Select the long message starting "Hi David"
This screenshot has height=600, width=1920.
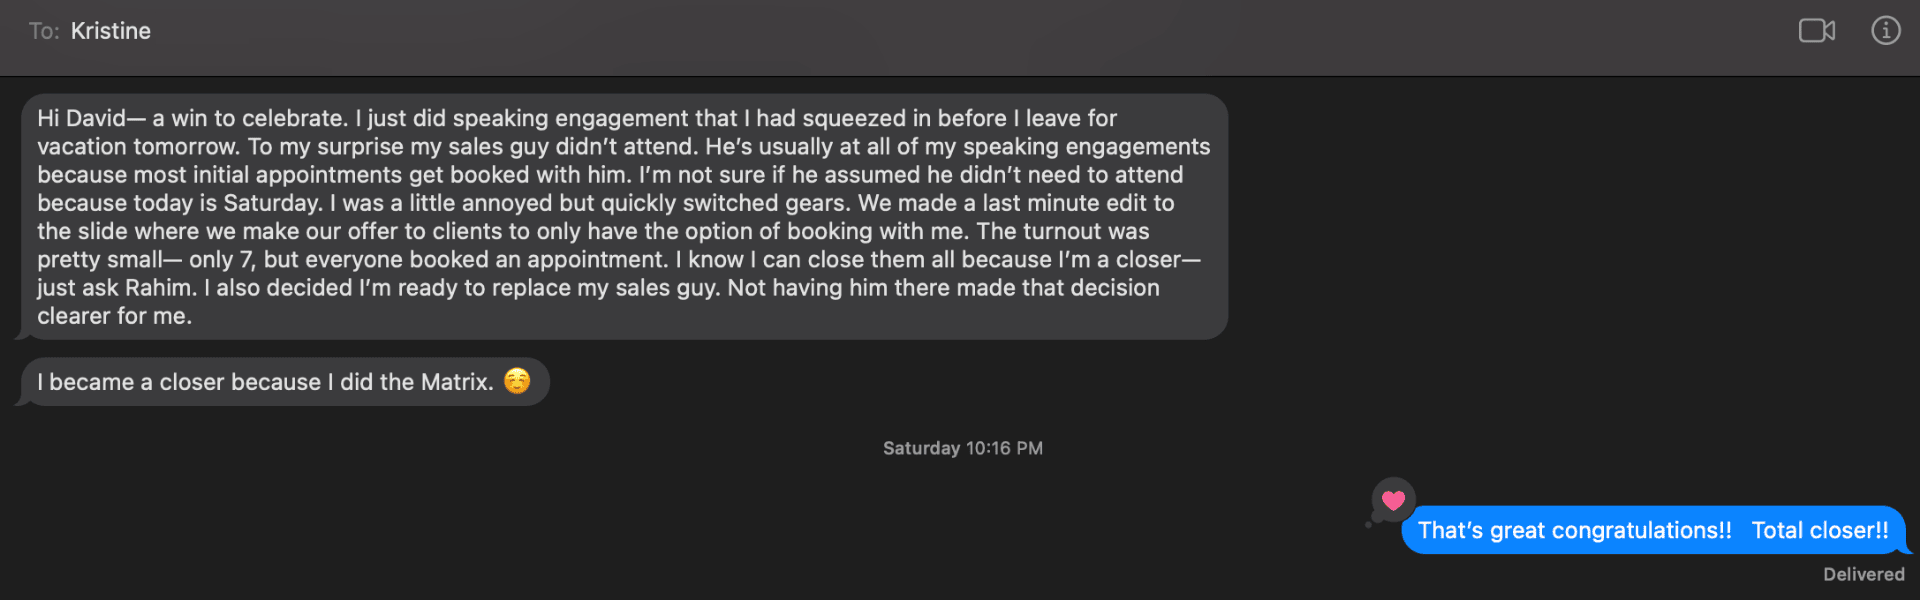[x=624, y=217]
